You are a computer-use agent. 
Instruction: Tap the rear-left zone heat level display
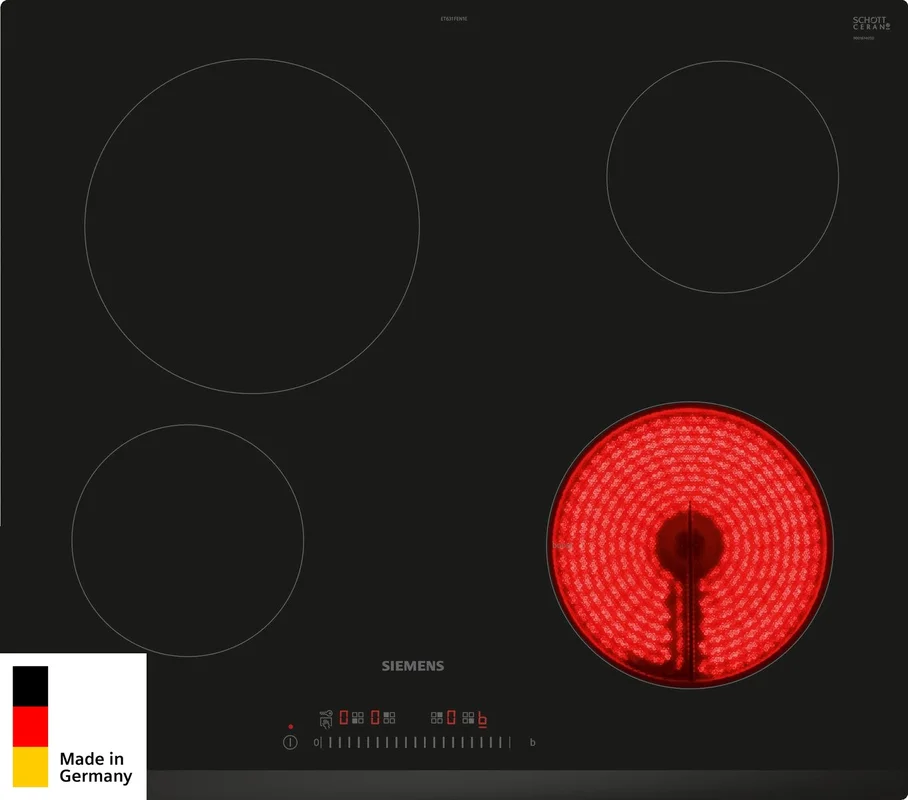375,717
